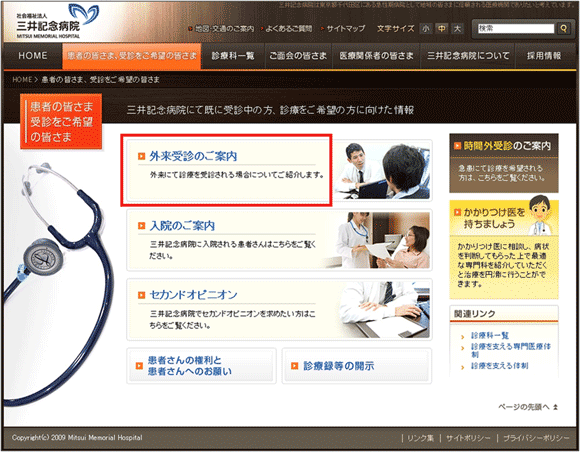Click arrow icon beside 患者さんの権利と

tap(139, 366)
